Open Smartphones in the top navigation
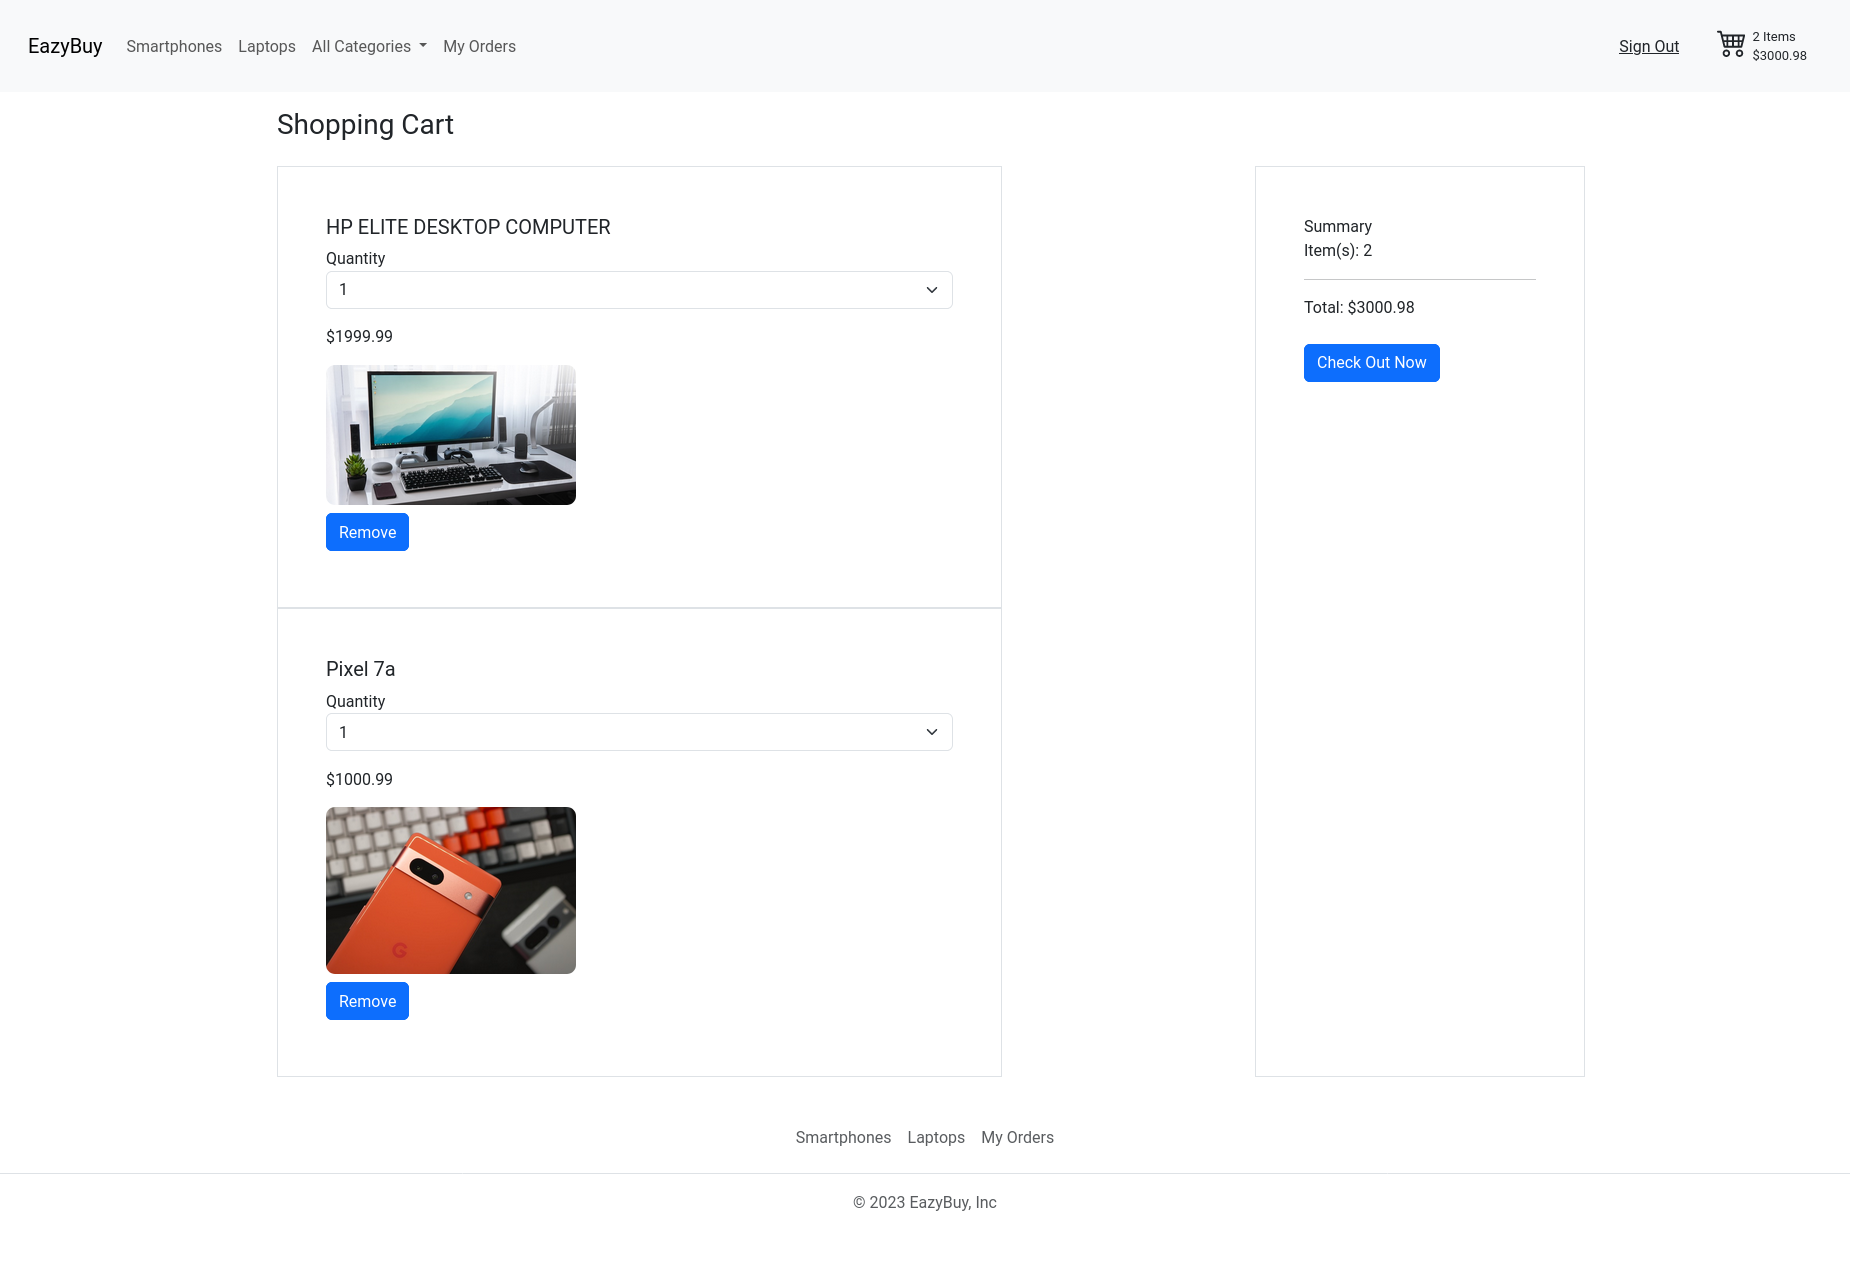This screenshot has height=1270, width=1850. [x=174, y=46]
